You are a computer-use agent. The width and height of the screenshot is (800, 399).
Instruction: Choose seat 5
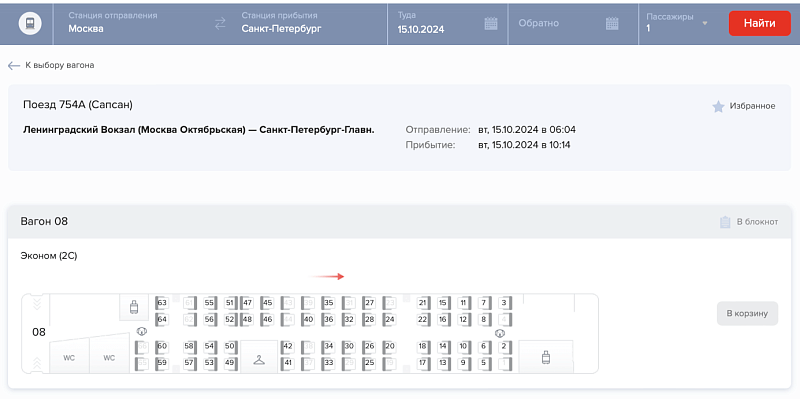(x=484, y=364)
